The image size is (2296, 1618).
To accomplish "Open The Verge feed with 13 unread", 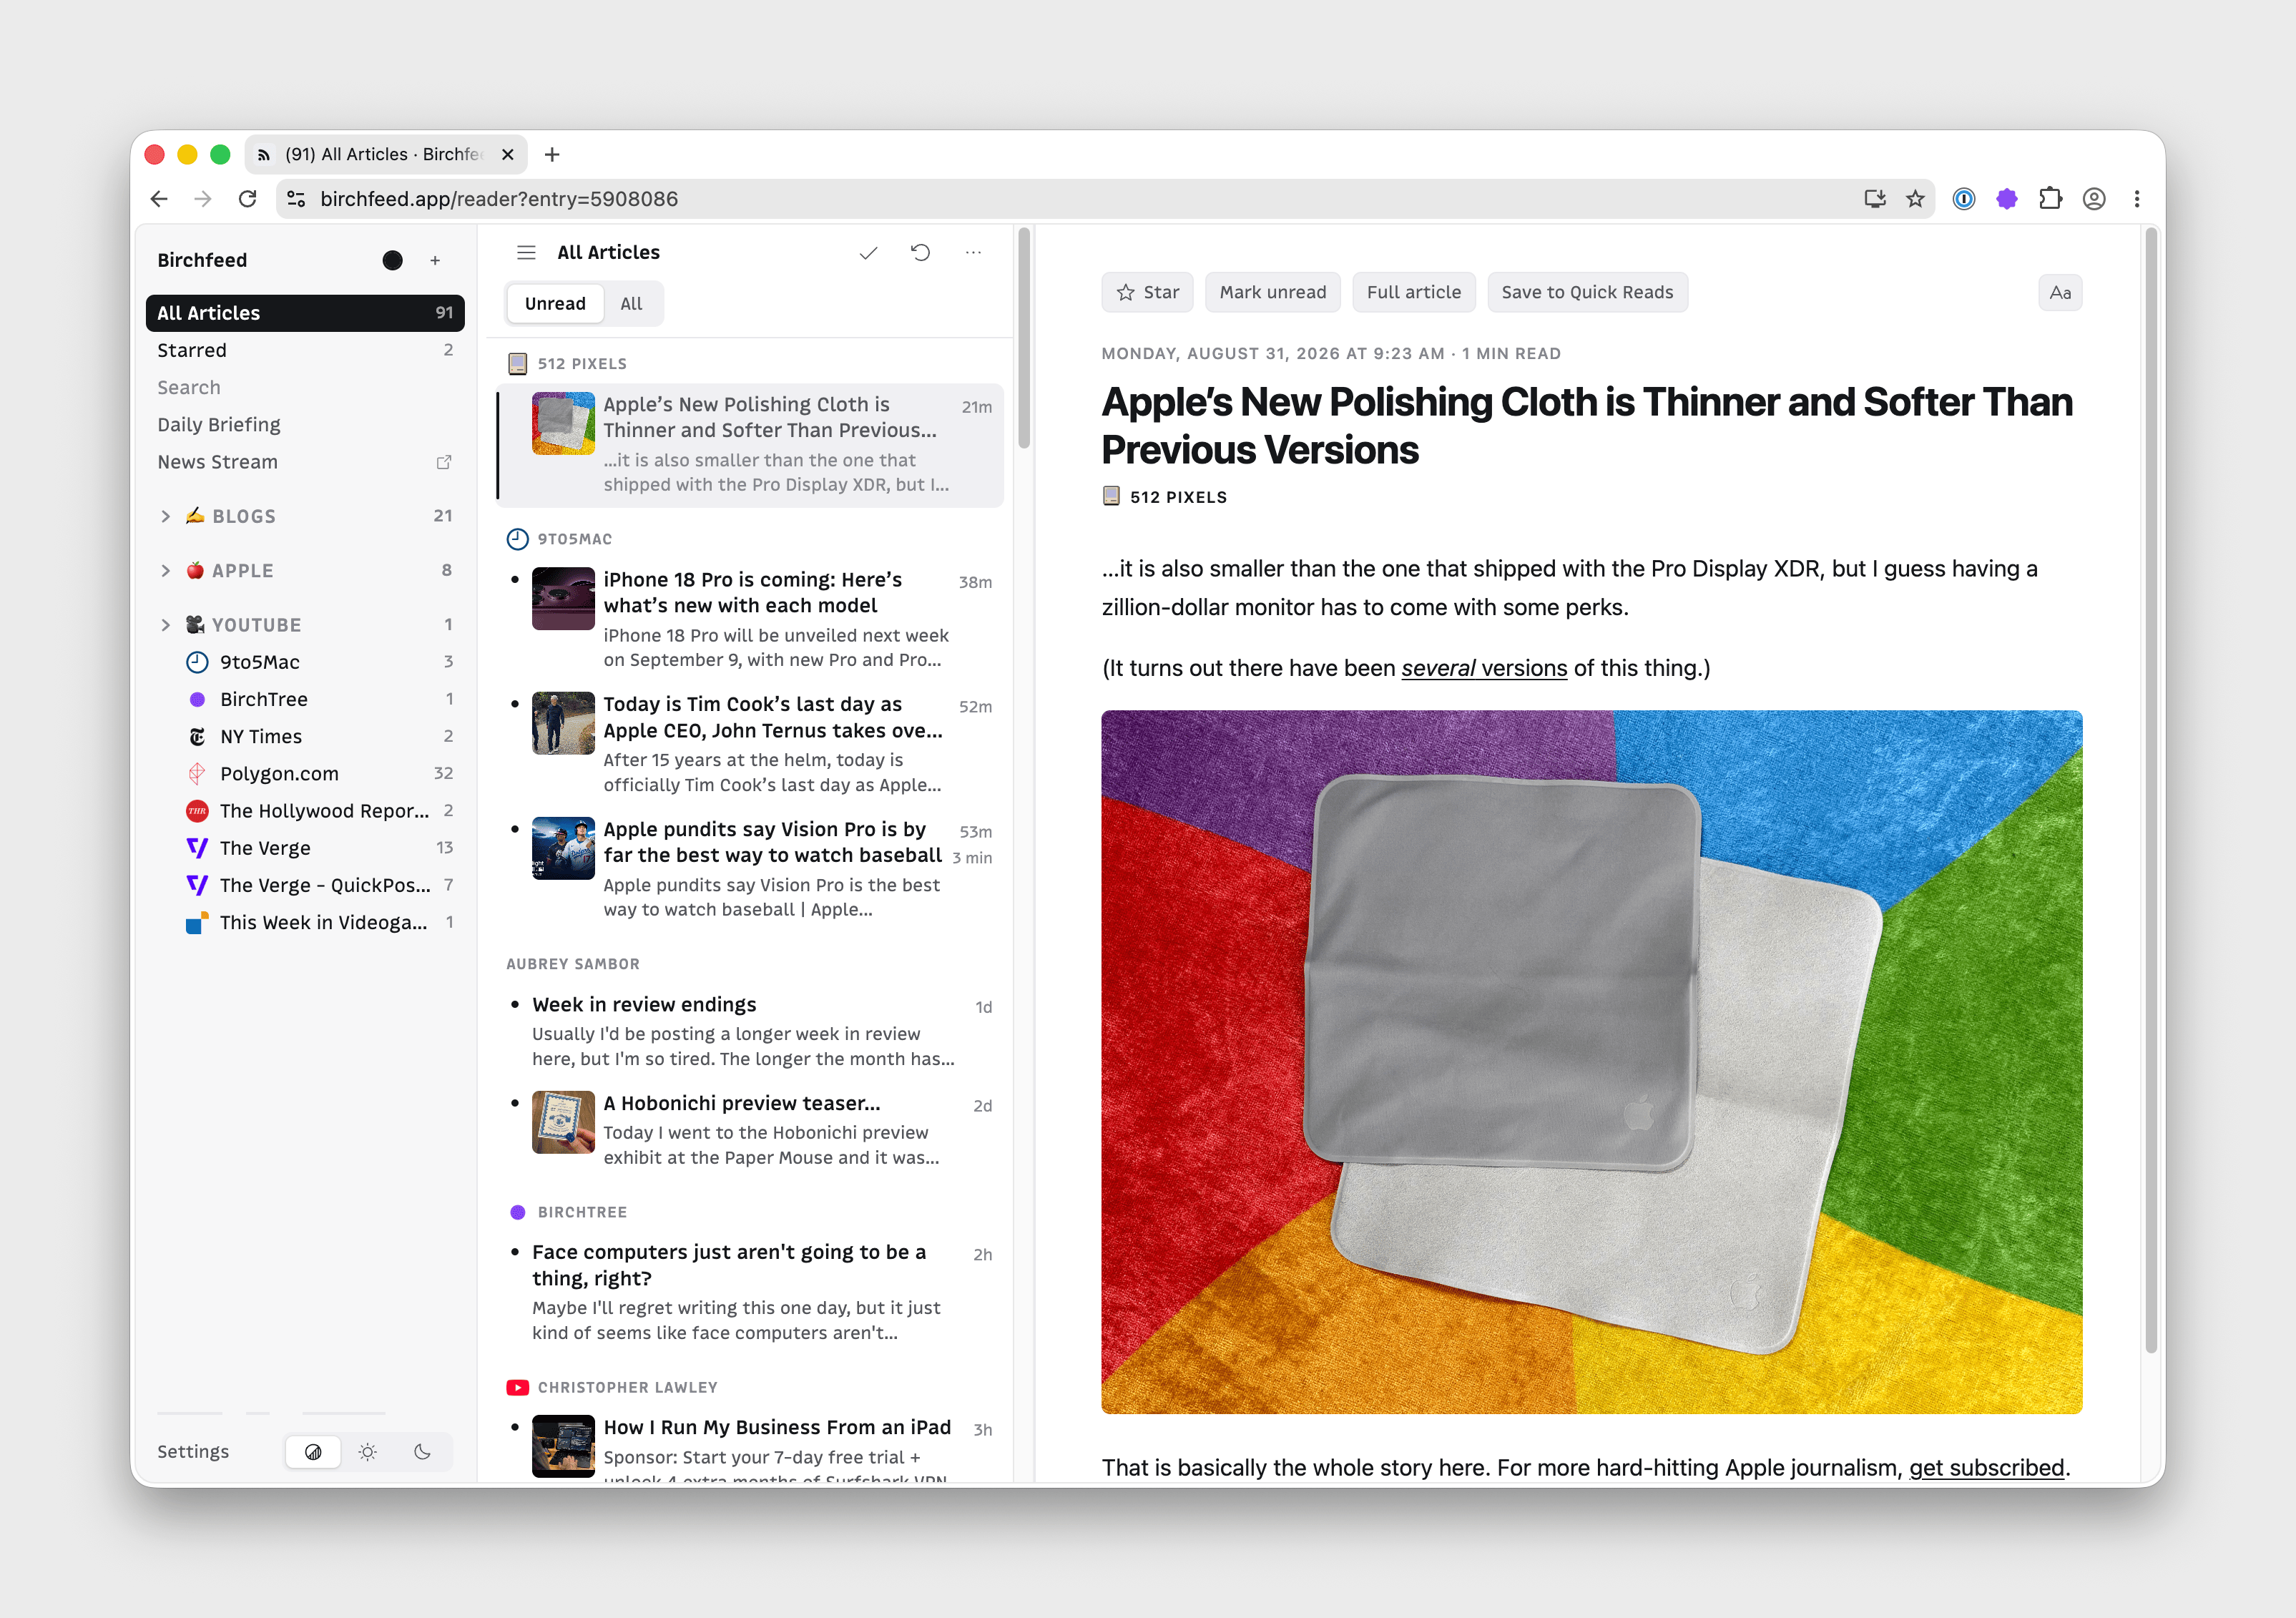I will coord(305,848).
